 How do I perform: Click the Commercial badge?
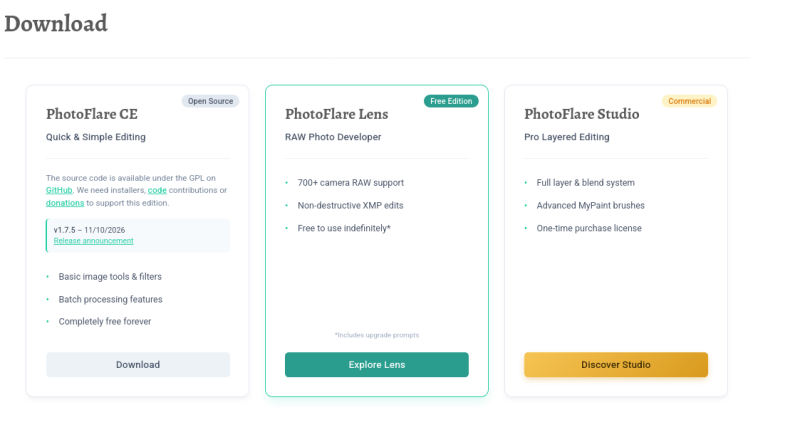tap(689, 101)
